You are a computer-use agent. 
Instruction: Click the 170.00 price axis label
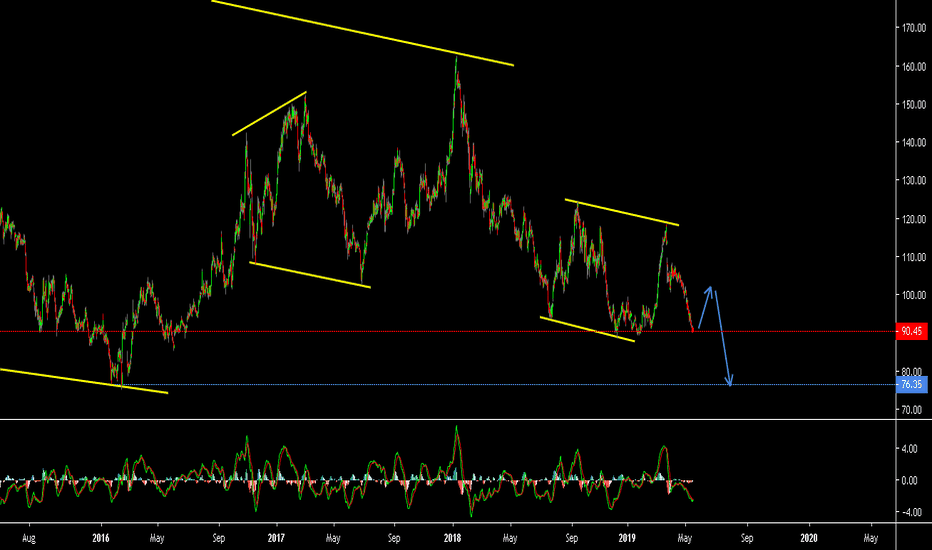pos(914,27)
